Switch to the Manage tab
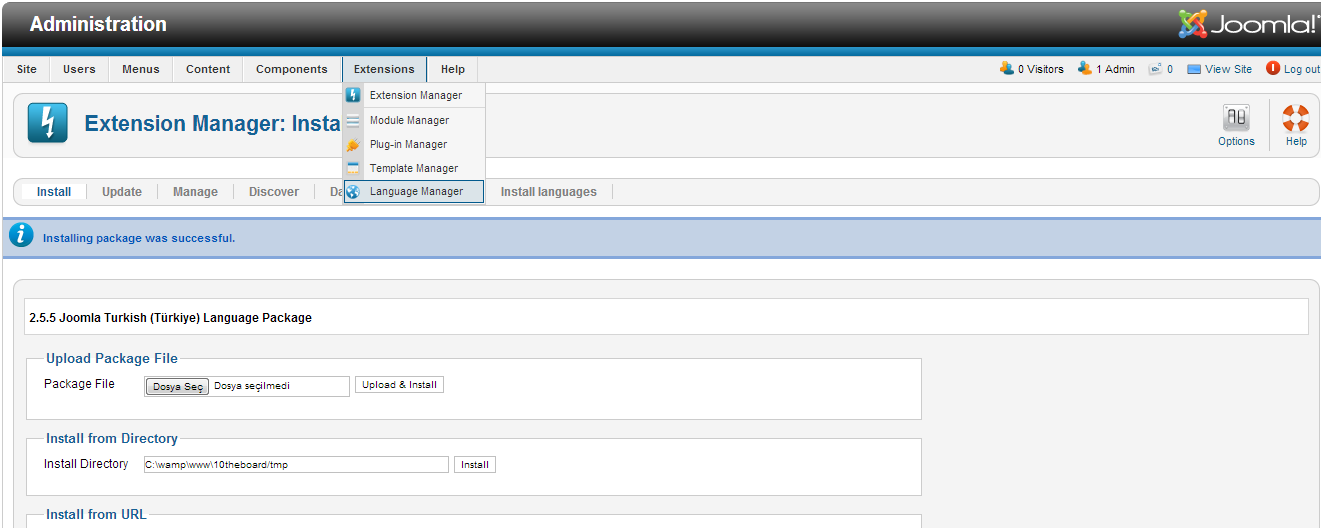1321x528 pixels. pyautogui.click(x=195, y=192)
